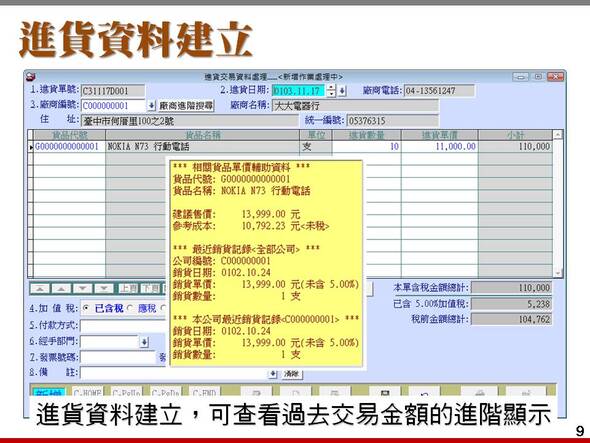Click the 廠商編號 field C000000001
Viewport: 590px width, 443px height.
coord(113,106)
